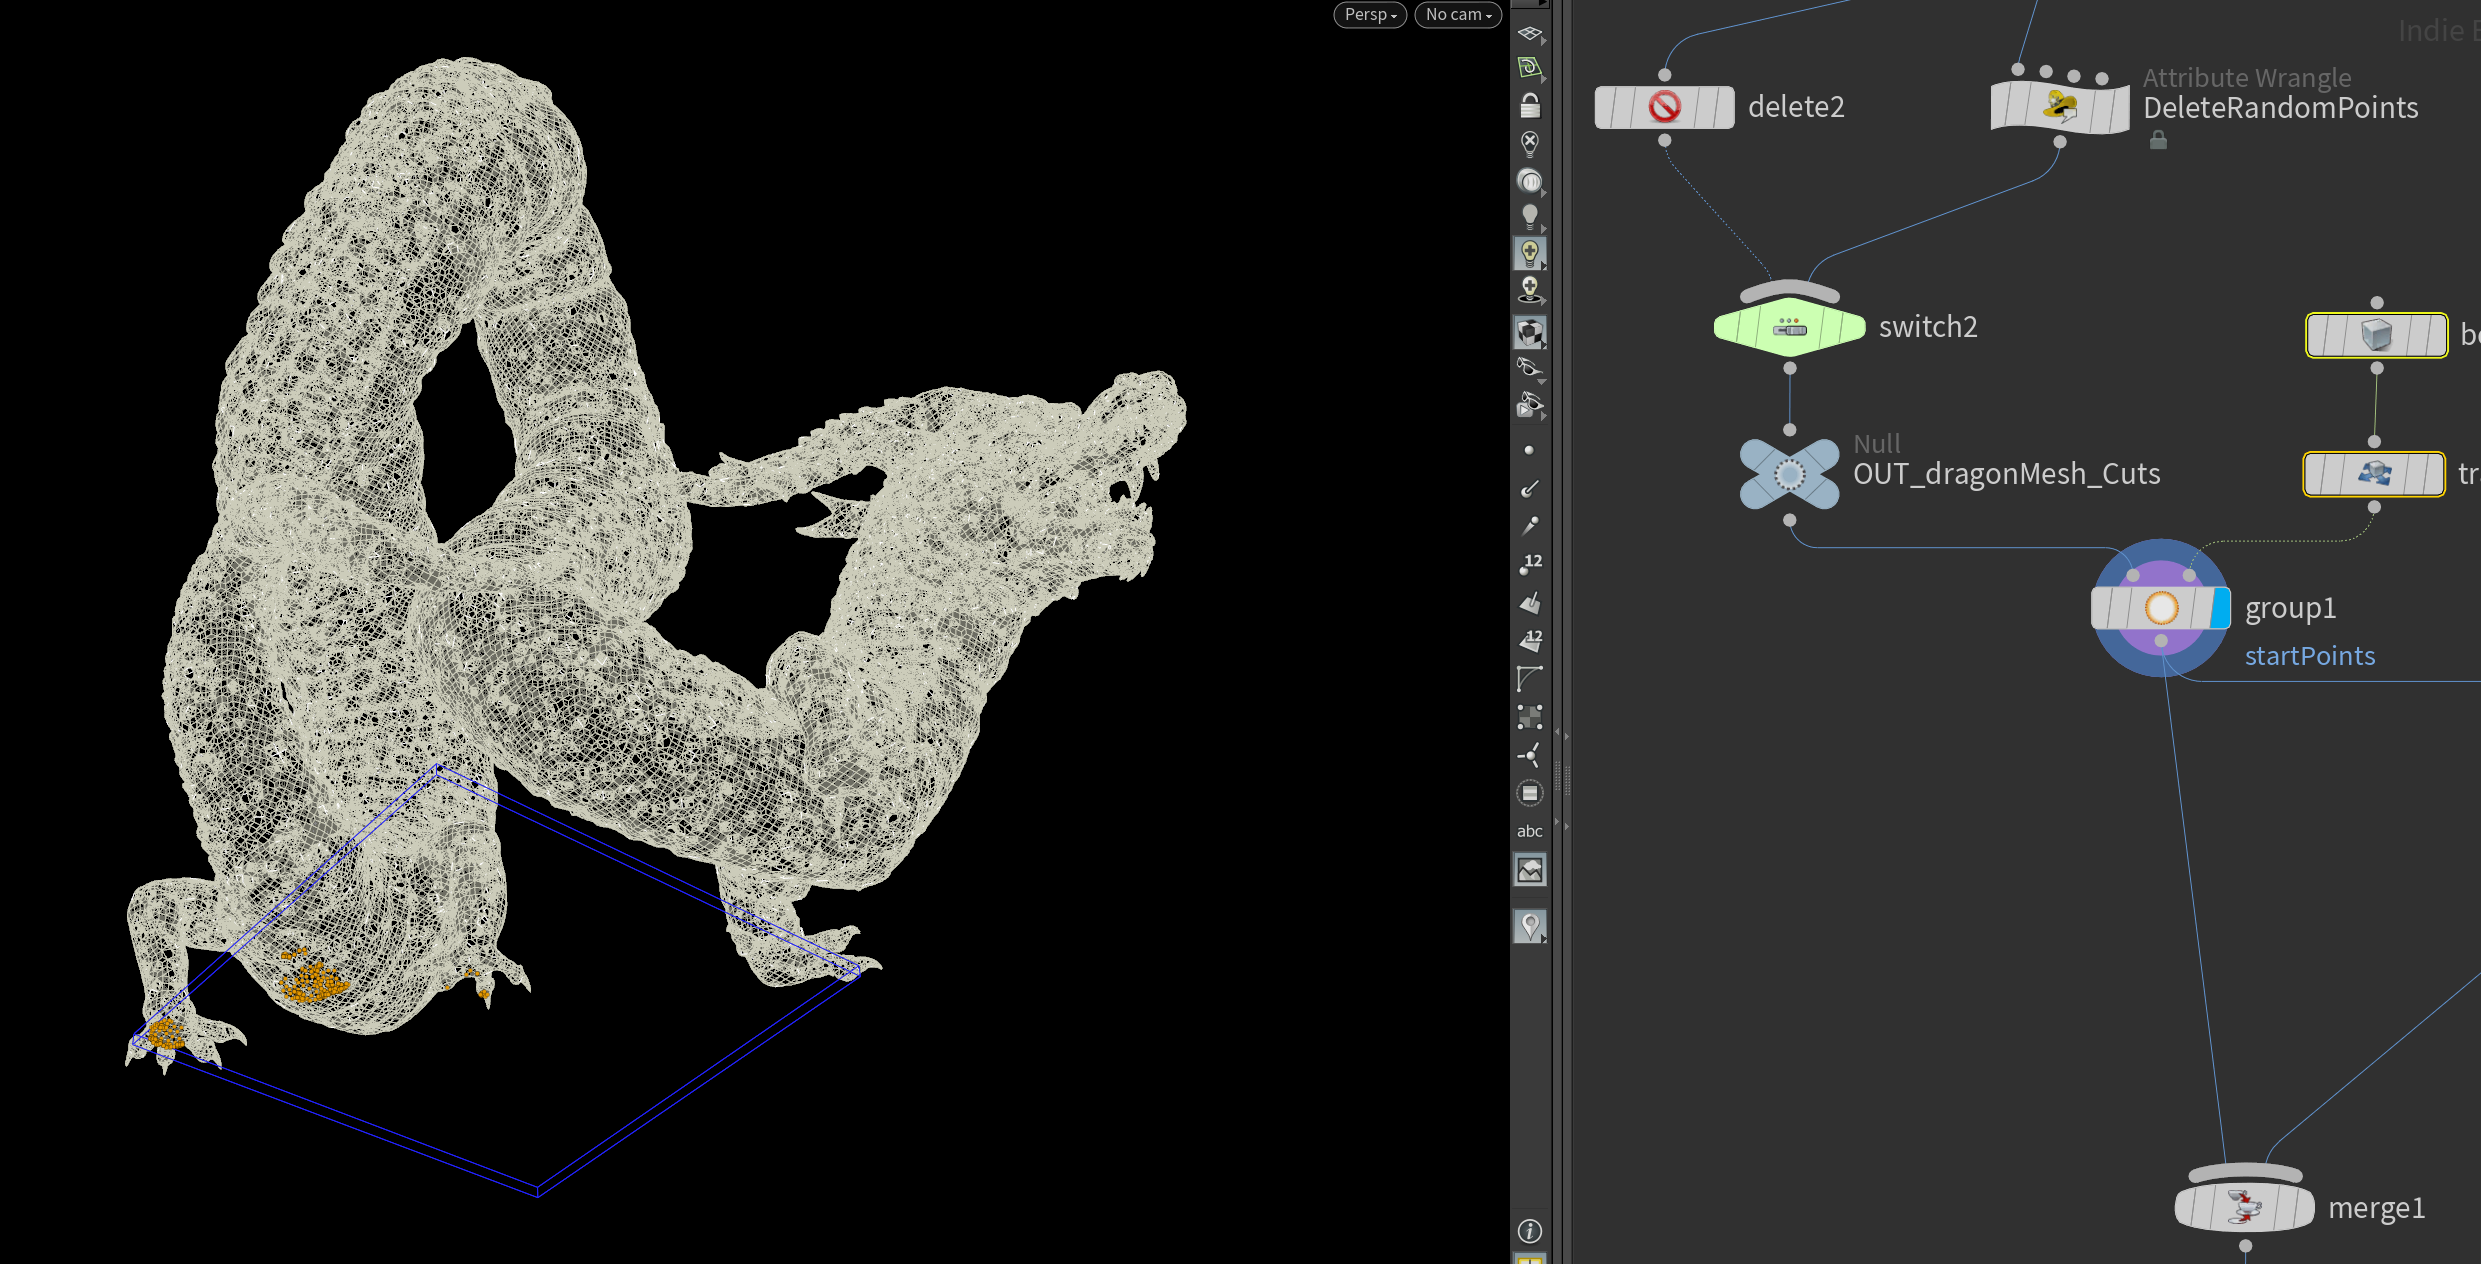Click the output connector of merge1
Viewport: 2481px width, 1264px height.
pyautogui.click(x=2245, y=1246)
